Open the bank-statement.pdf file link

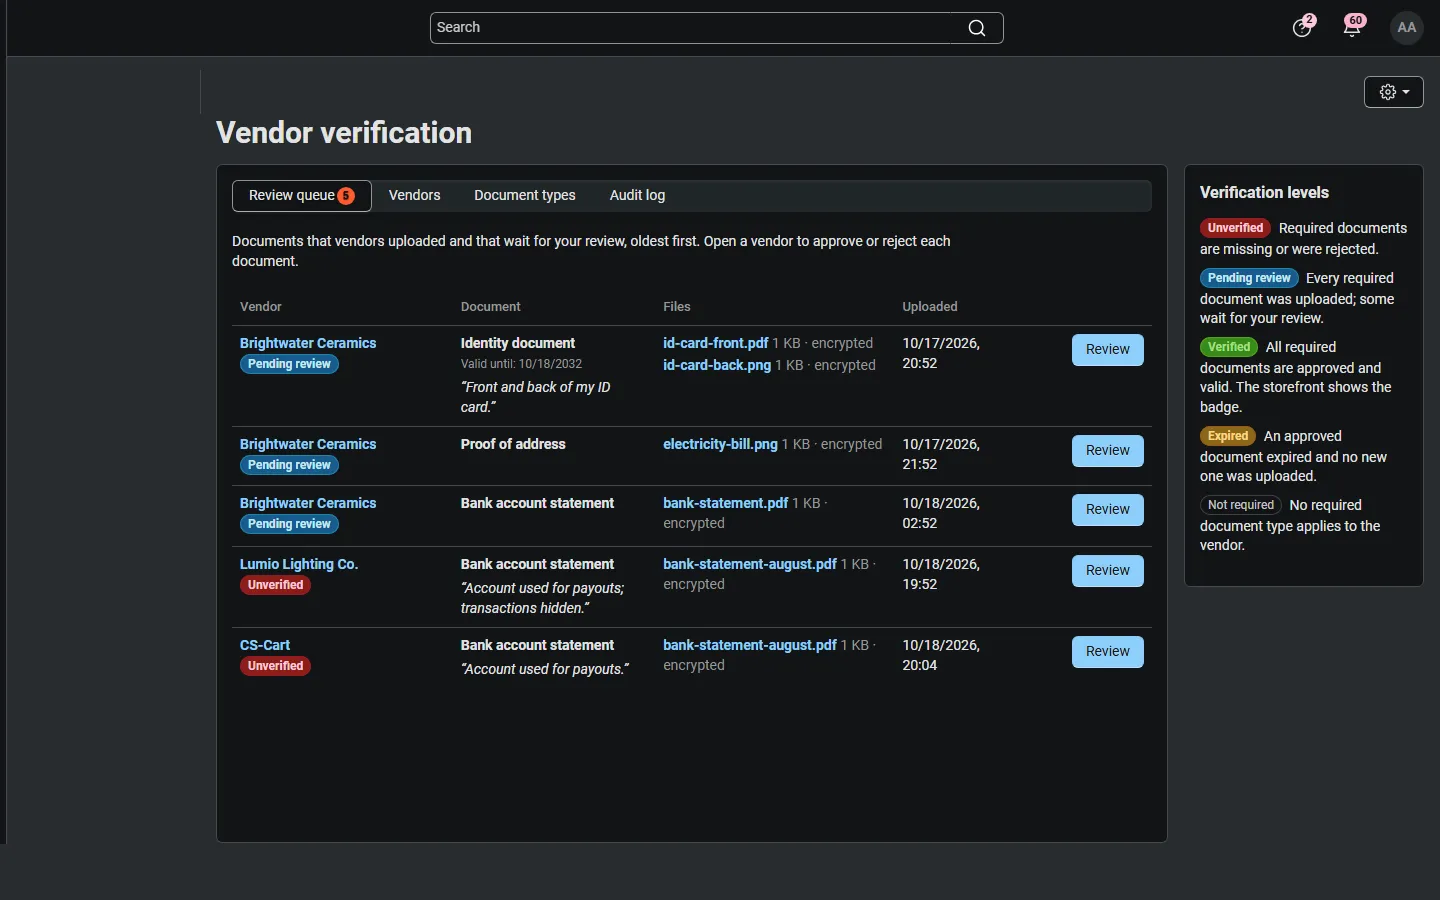point(726,503)
